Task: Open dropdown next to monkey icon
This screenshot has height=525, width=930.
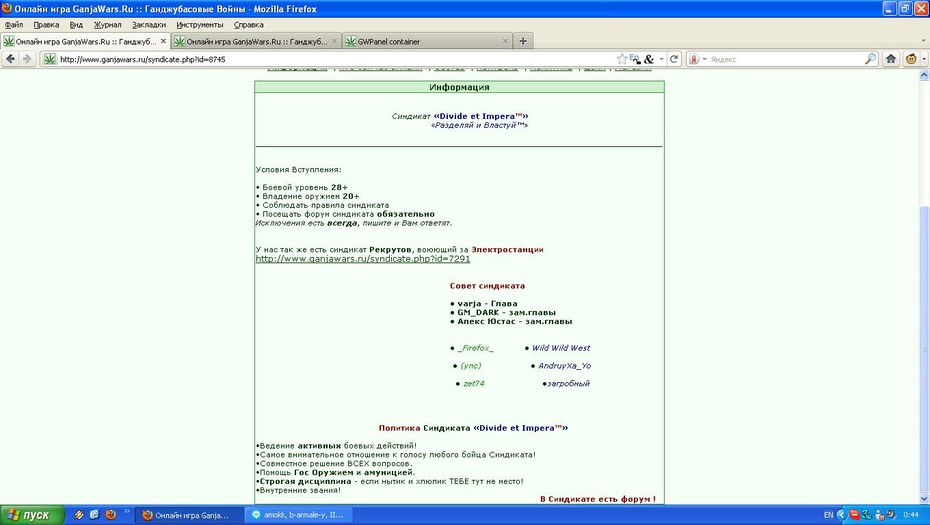Action: (x=923, y=59)
